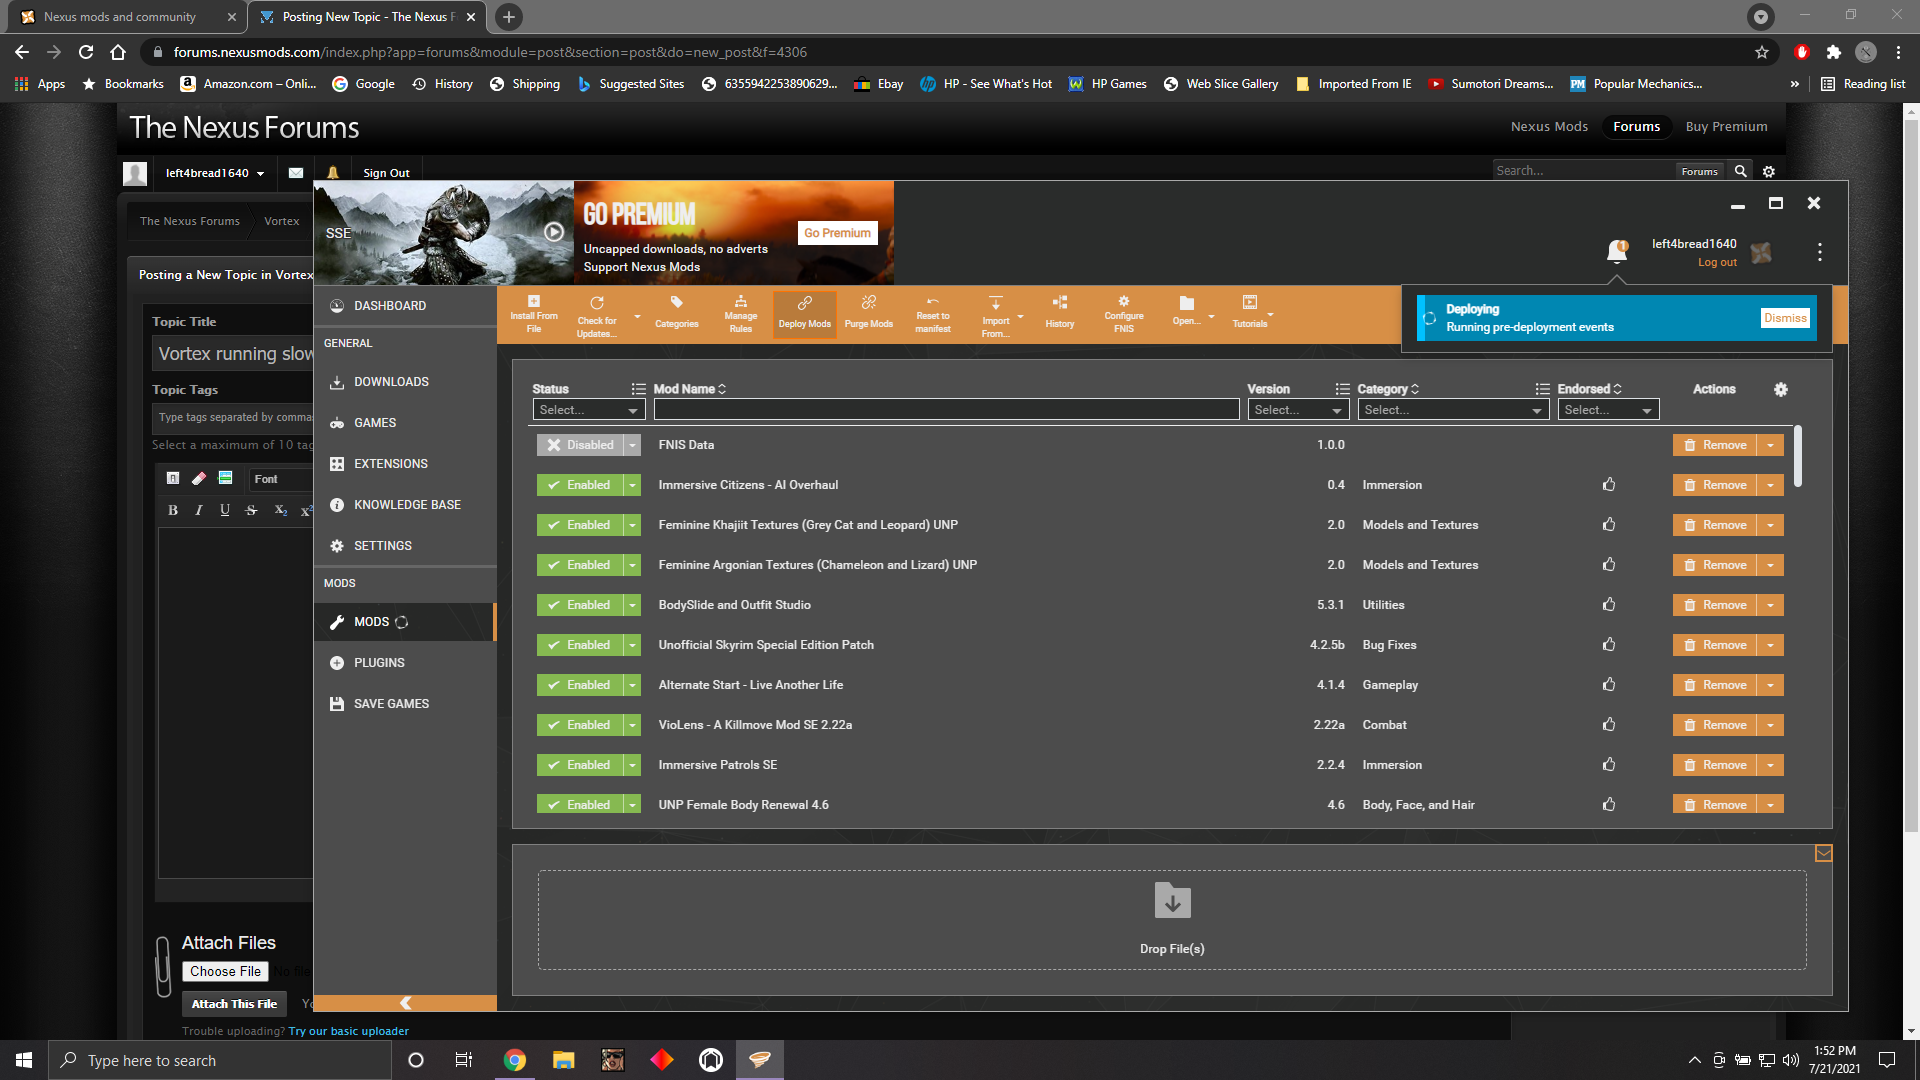Image resolution: width=1920 pixels, height=1080 pixels.
Task: Click Choose File in forum Attach Files
Action: (225, 971)
